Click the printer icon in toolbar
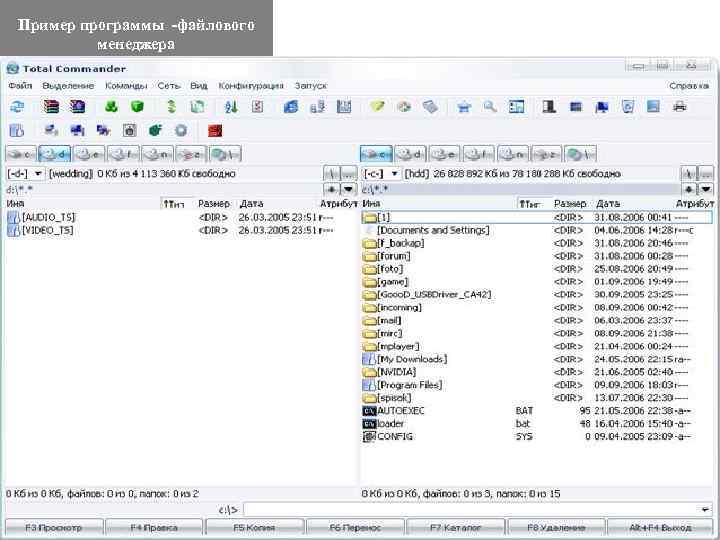This screenshot has width=720, height=540. [680, 107]
